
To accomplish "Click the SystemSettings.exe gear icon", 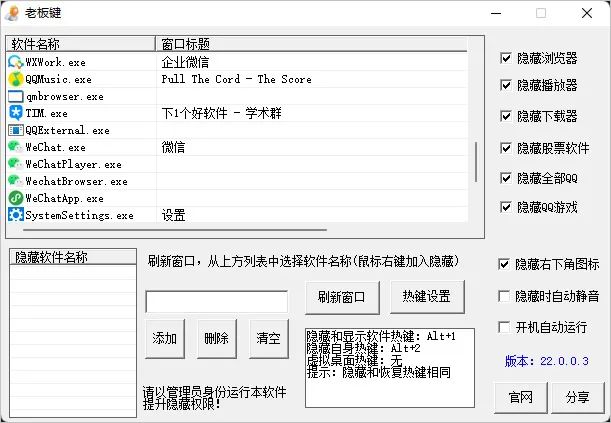I will click(x=16, y=215).
